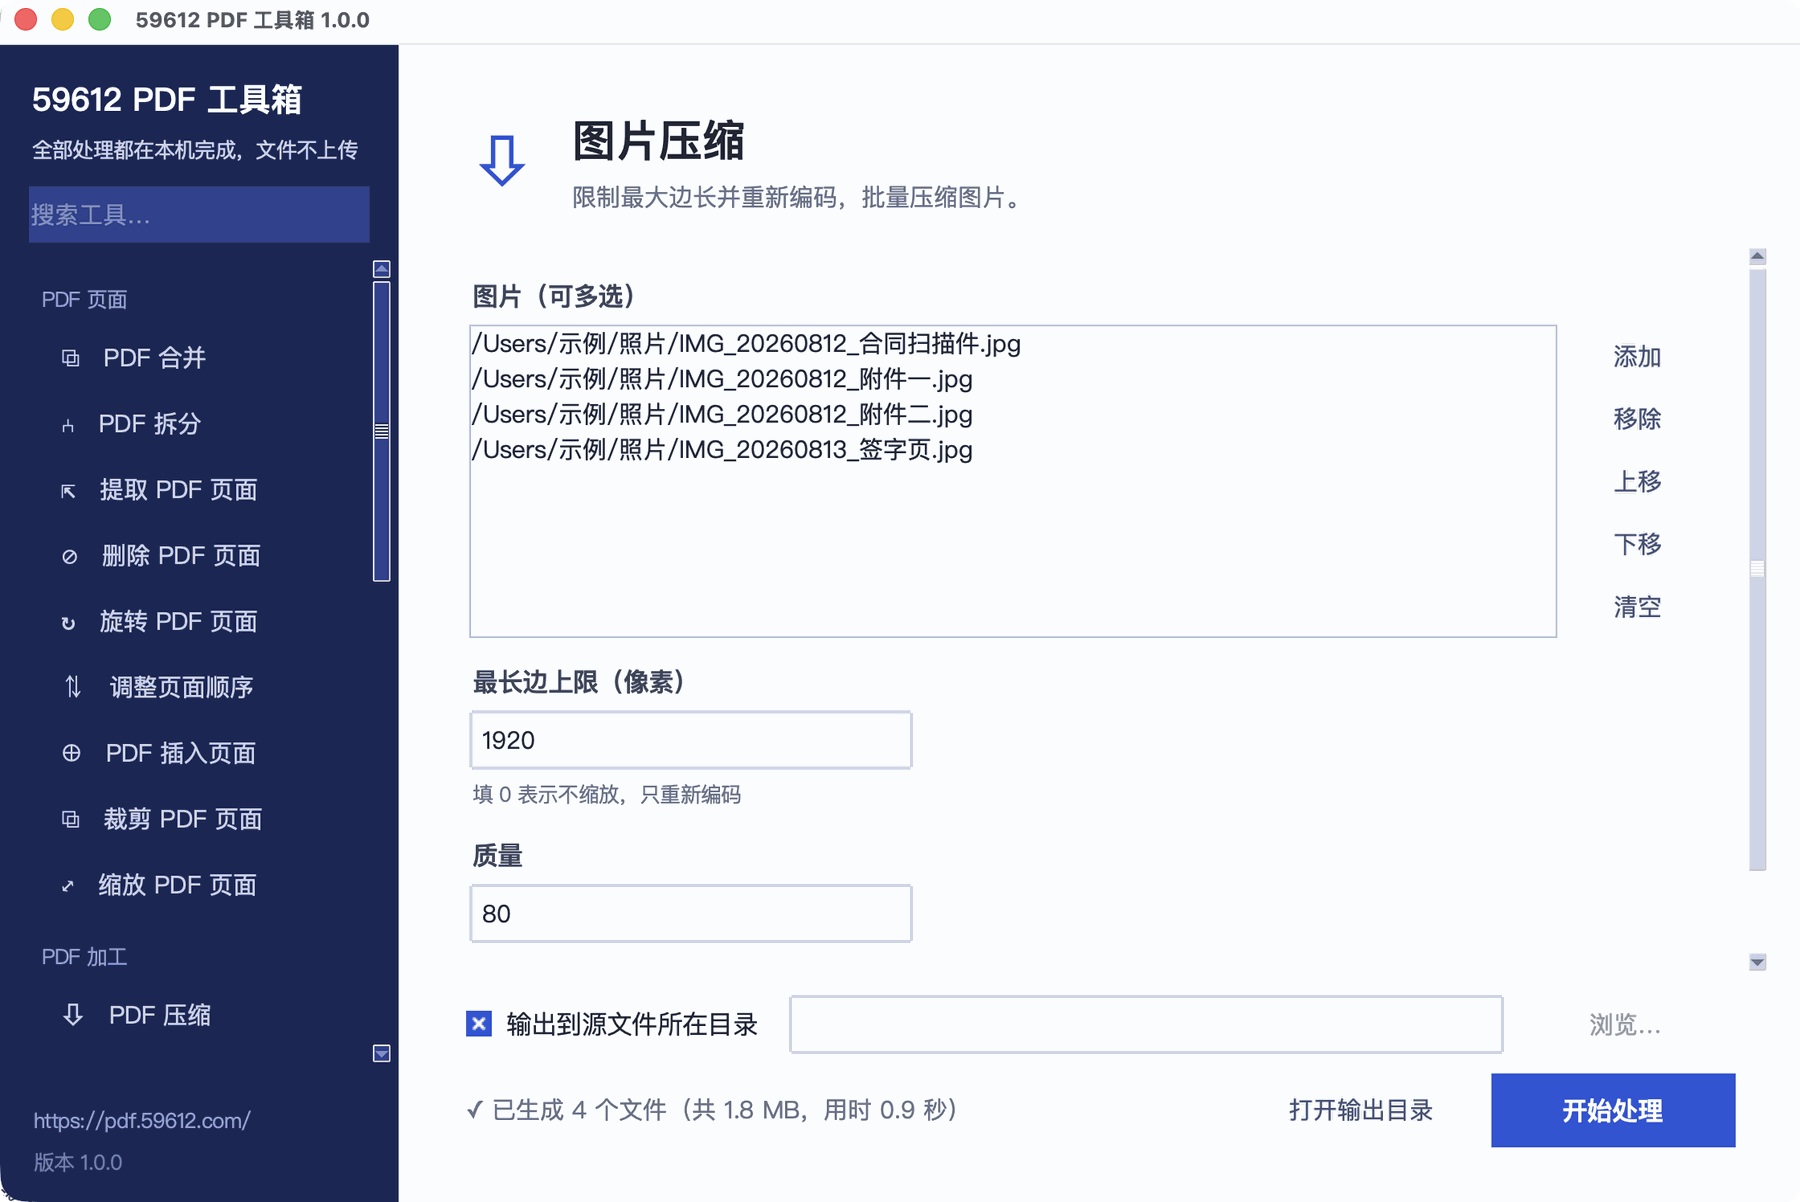Image resolution: width=1800 pixels, height=1202 pixels.
Task: Click 打开输出目录
Action: point(1361,1110)
